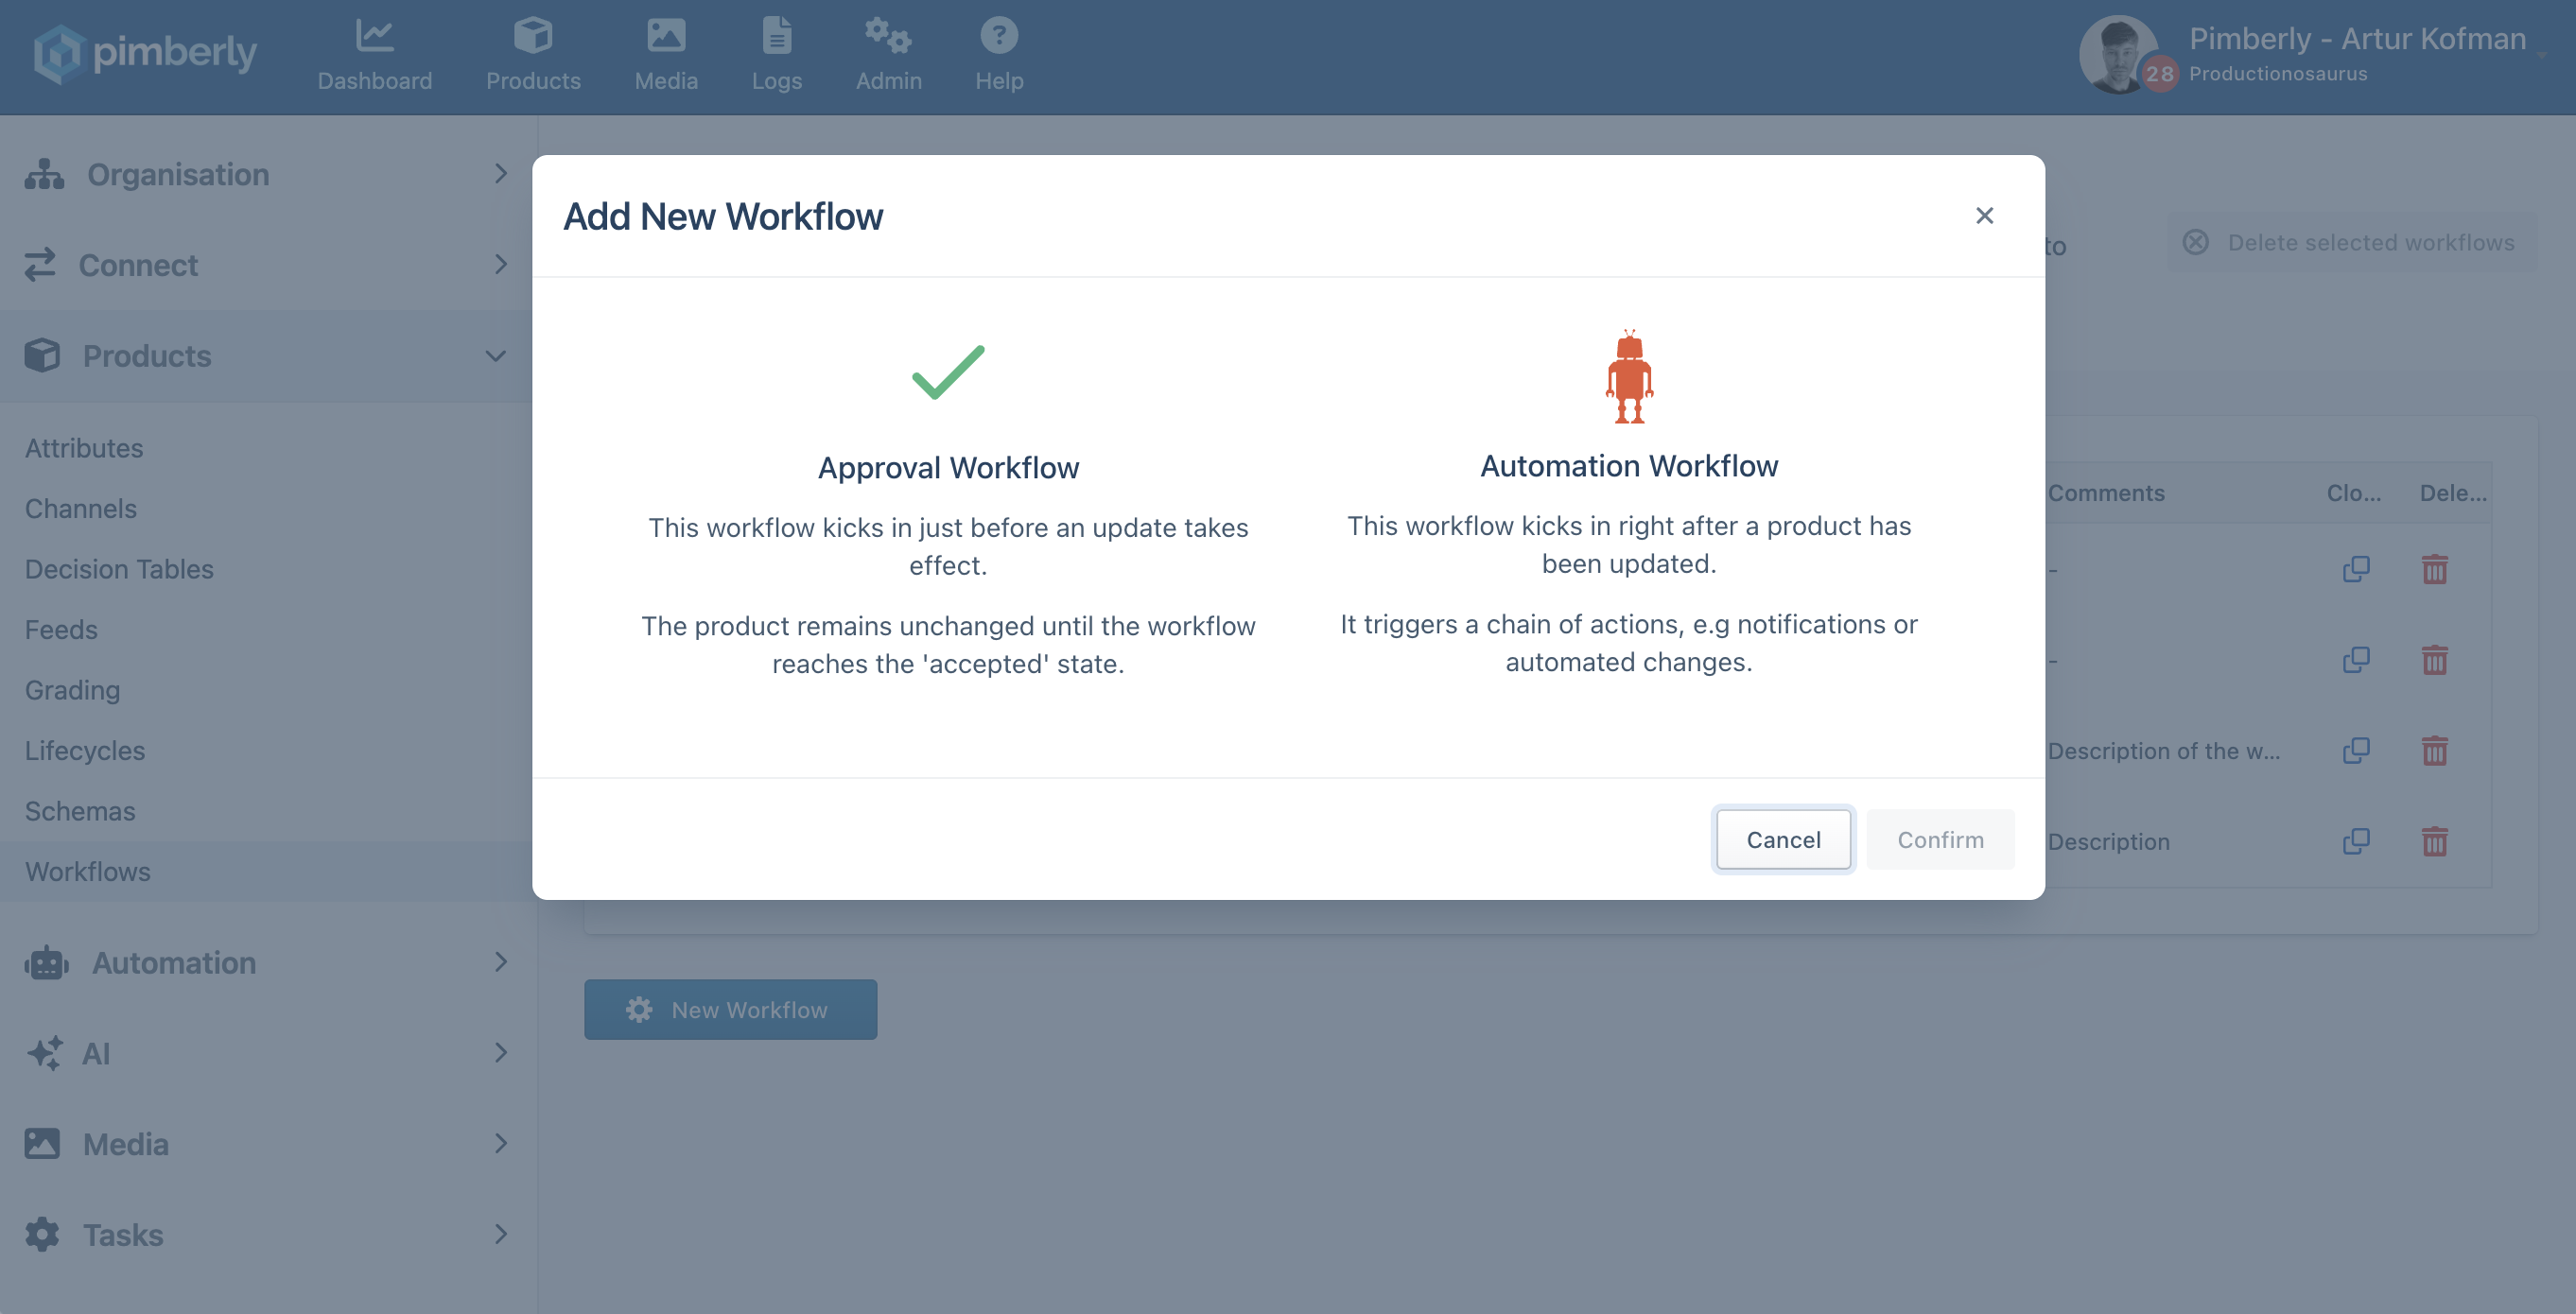
Task: Click the New Workflow button
Action: point(730,1009)
